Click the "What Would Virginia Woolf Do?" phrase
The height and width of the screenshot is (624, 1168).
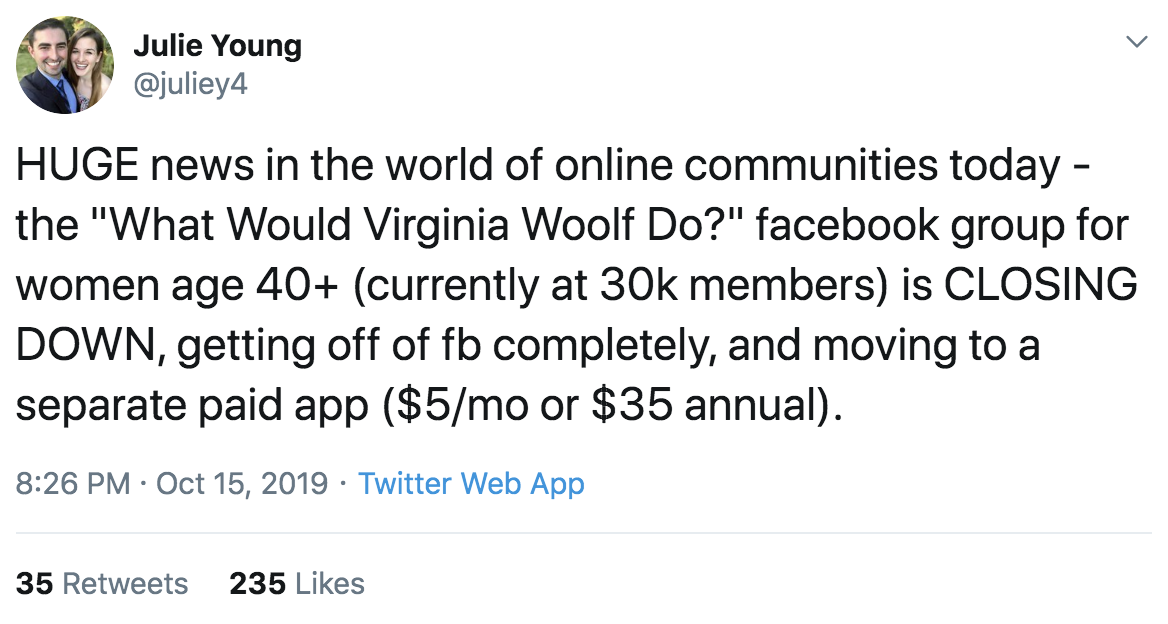pyautogui.click(x=423, y=224)
